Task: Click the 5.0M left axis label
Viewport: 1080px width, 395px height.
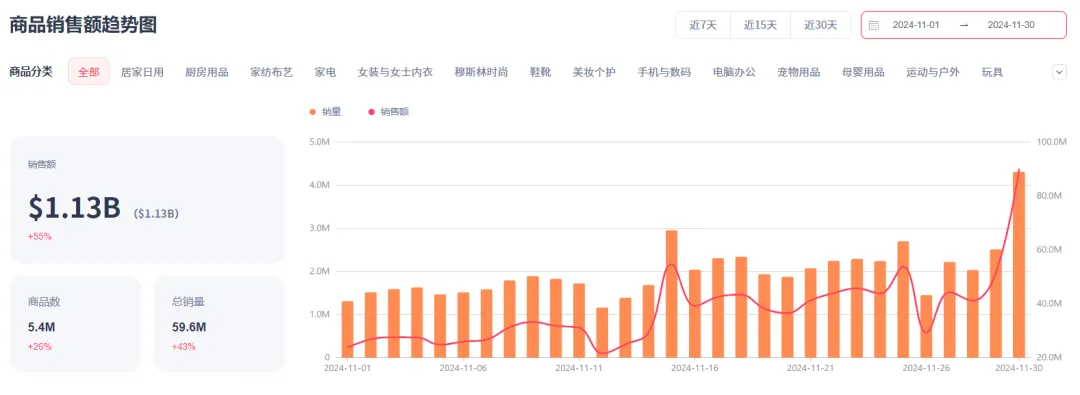Action: click(319, 142)
